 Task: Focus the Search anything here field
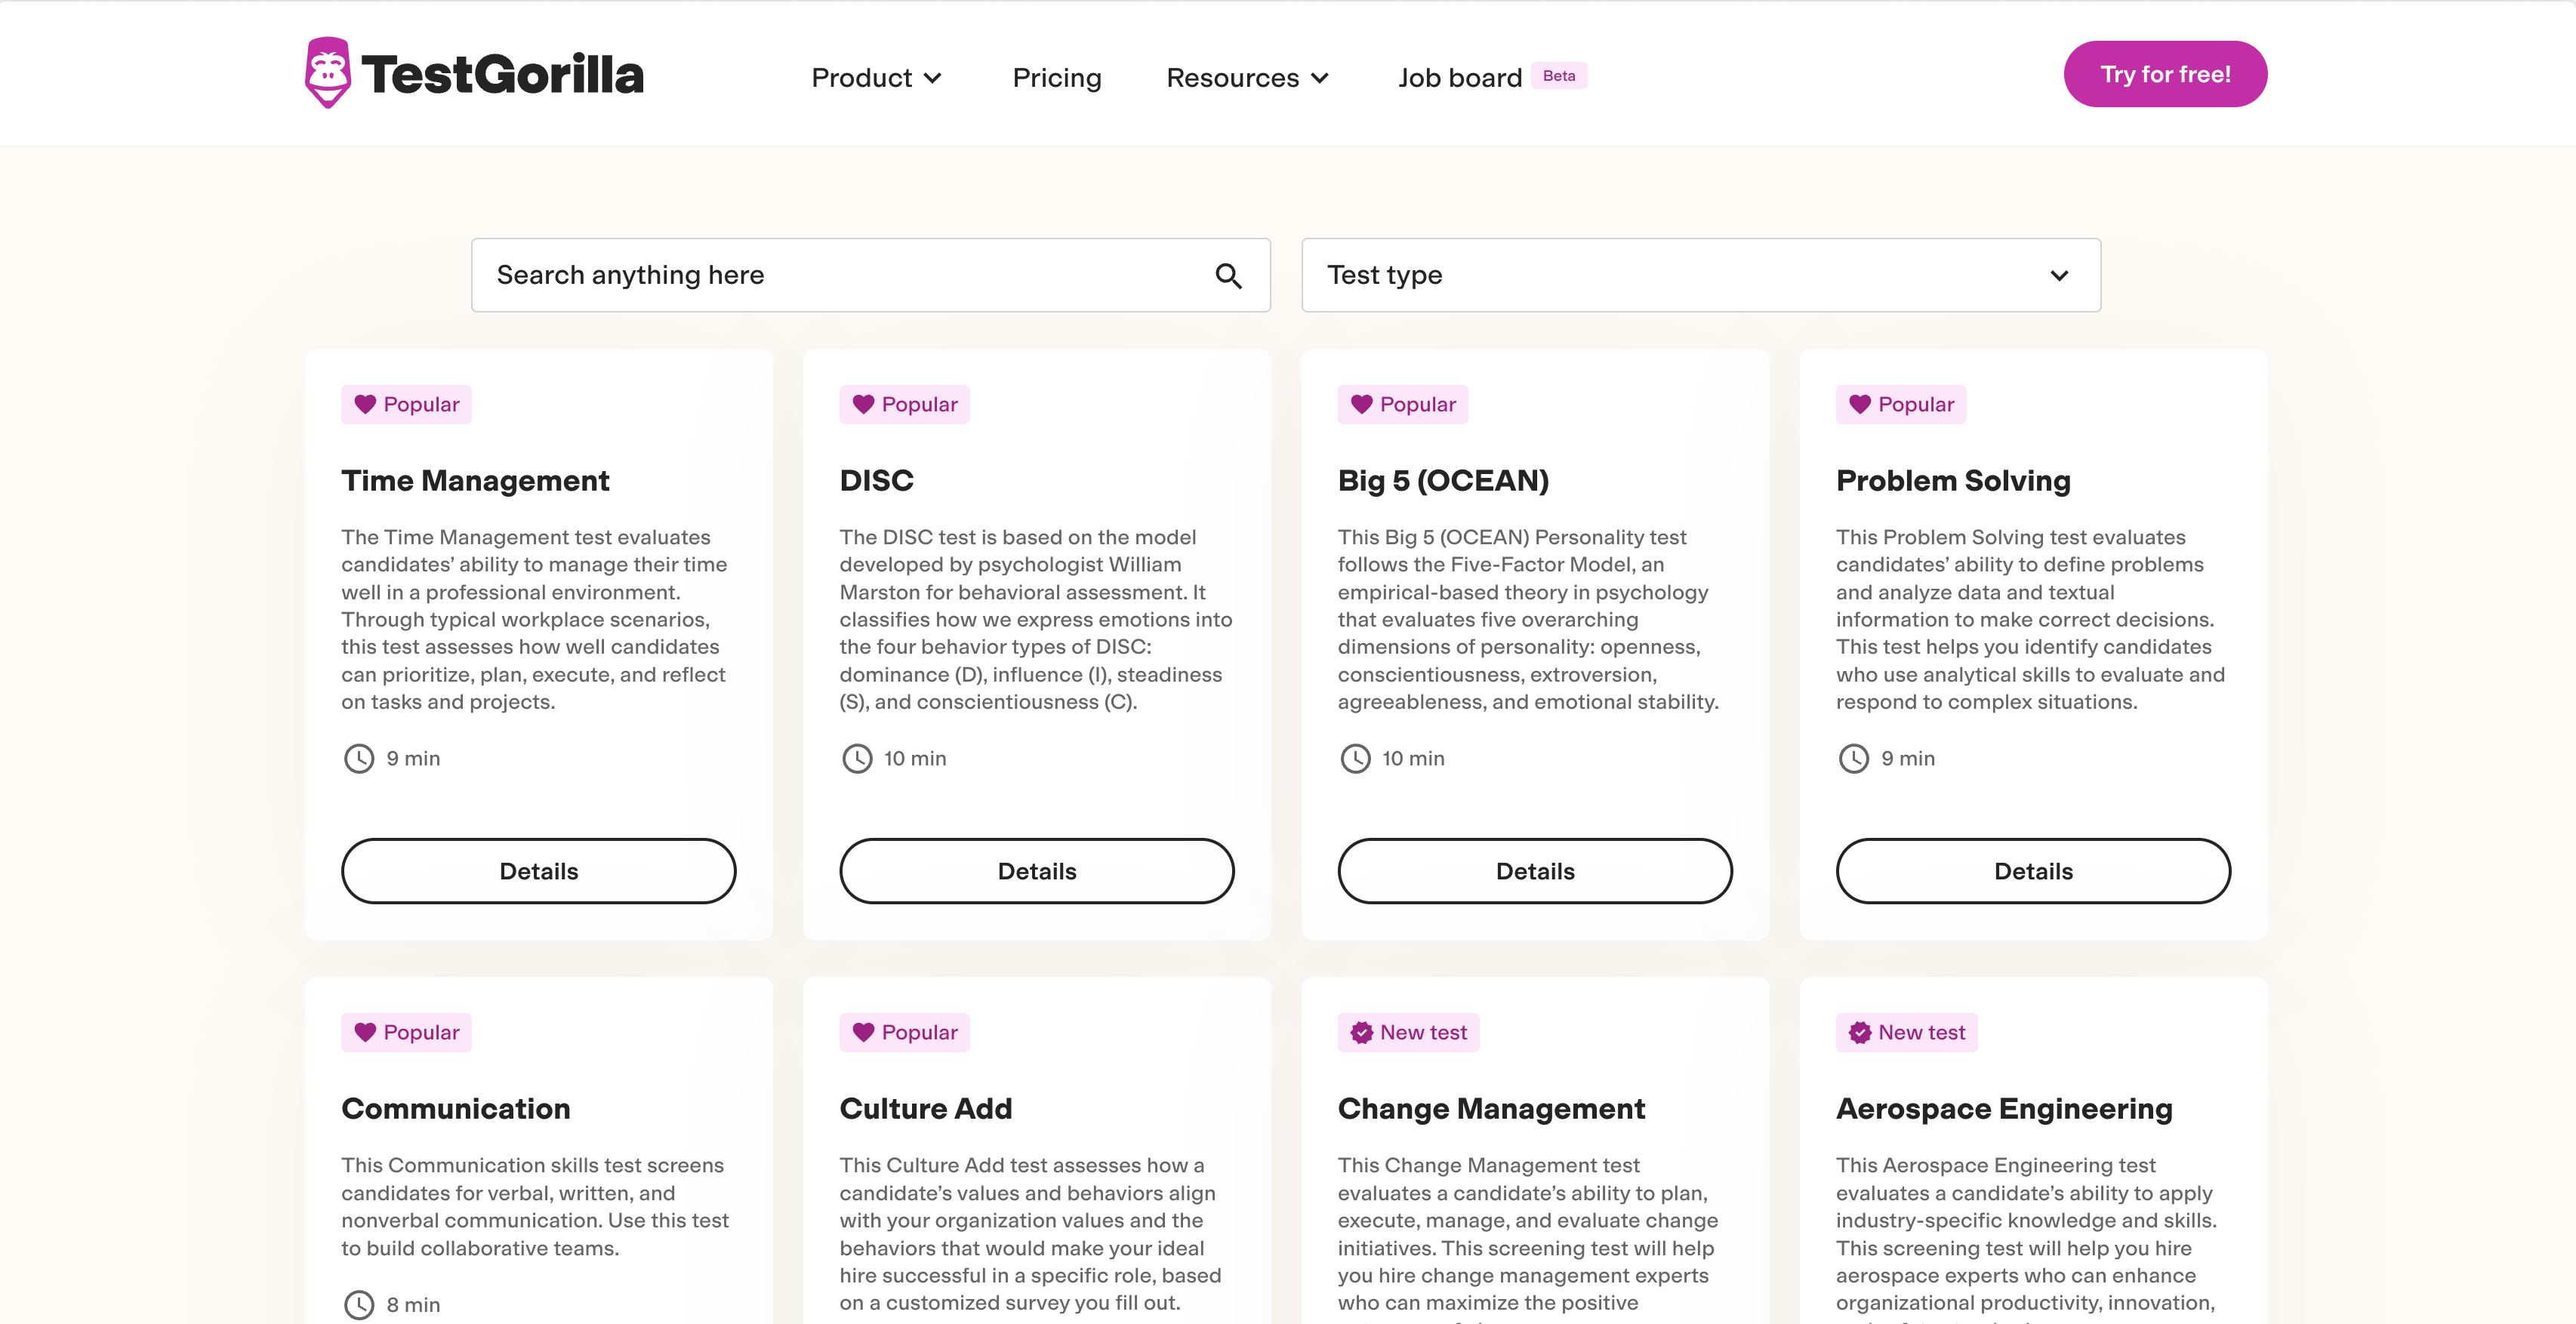(870, 275)
